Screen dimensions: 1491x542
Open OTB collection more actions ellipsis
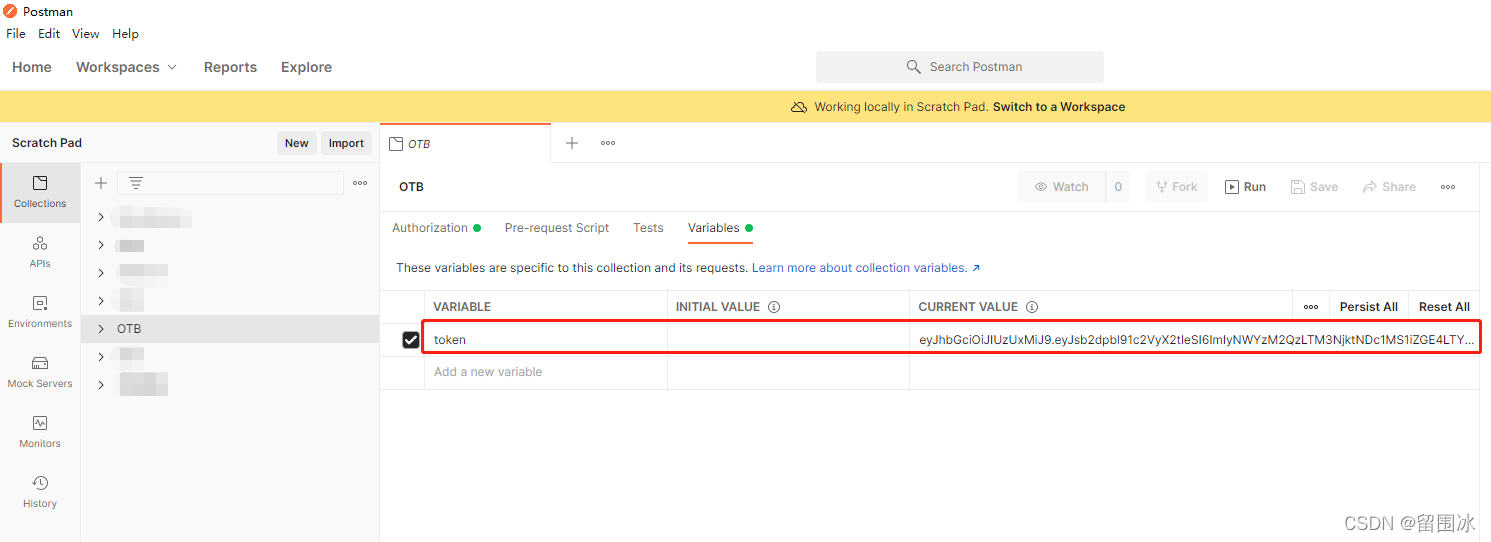pos(1448,187)
